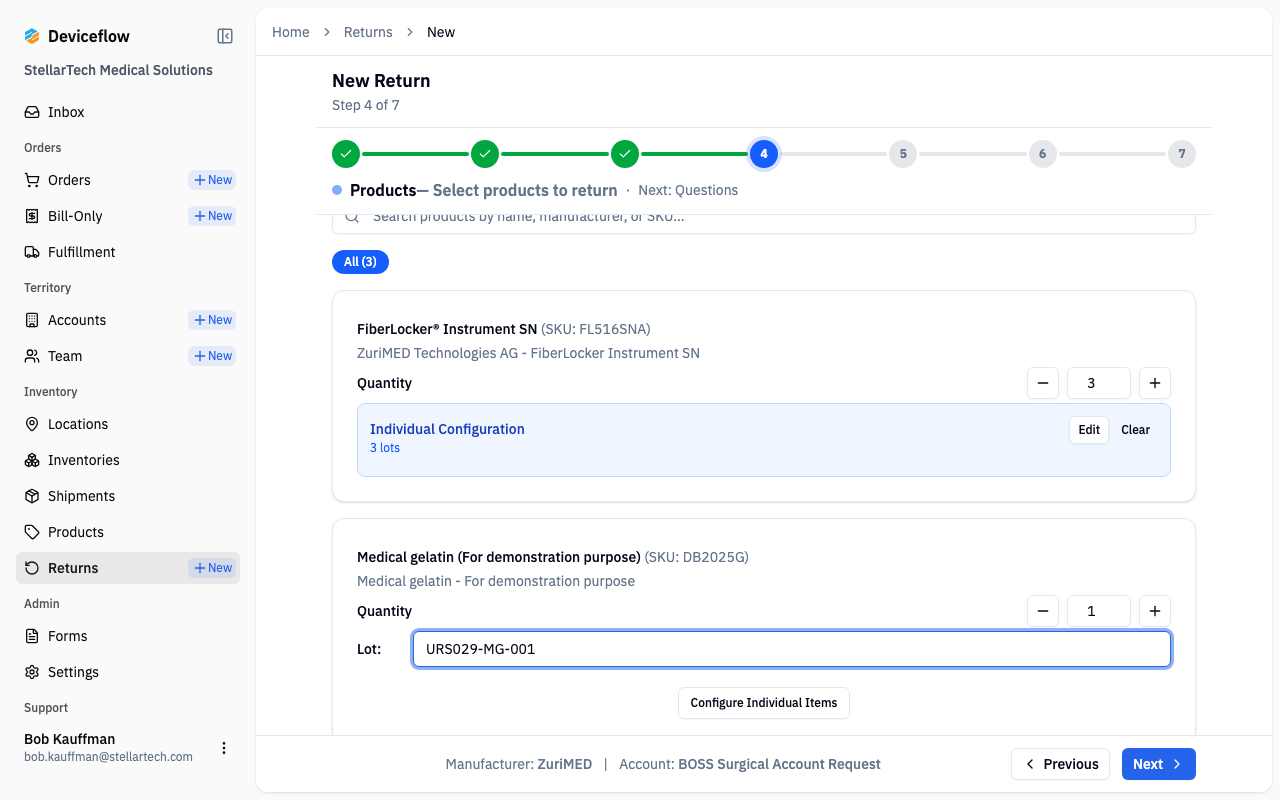Open Shipments in sidebar
1280x800 pixels.
(128, 496)
